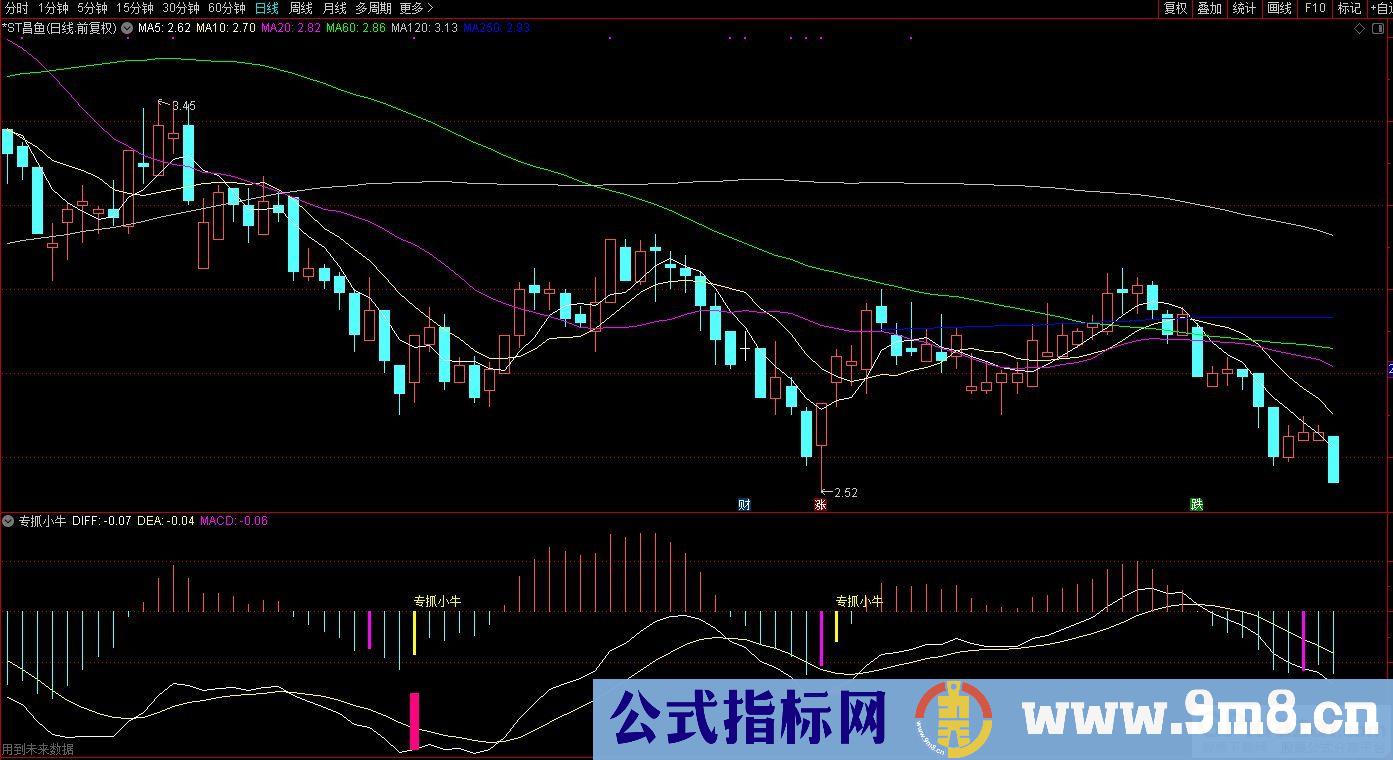The width and height of the screenshot is (1393, 760).
Task: Click the first 专抓小牛 signal label
Action: pos(437,601)
